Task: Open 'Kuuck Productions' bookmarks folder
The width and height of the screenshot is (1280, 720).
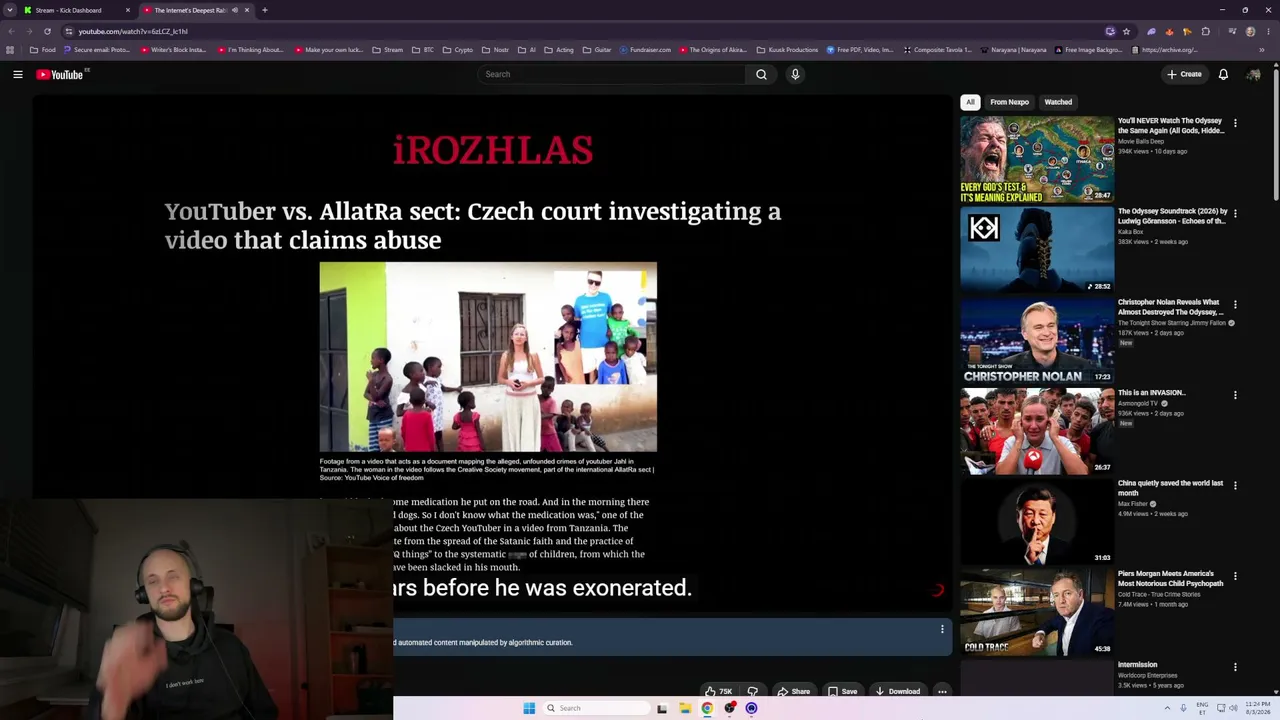Action: pyautogui.click(x=785, y=50)
